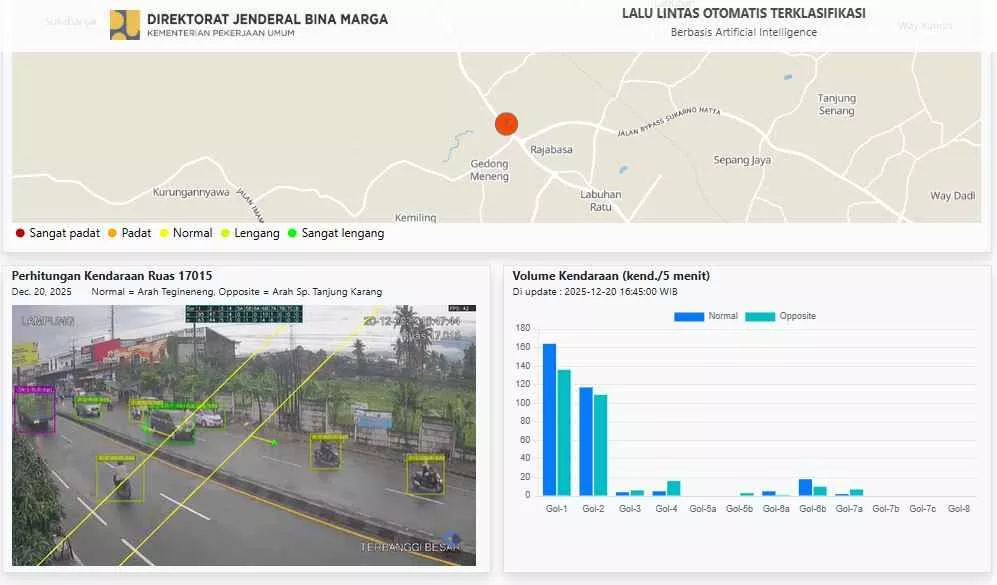Viewport: 997px width, 585px height.
Task: Click the 'Sangat lengang' green legend dot
Action: coord(292,233)
